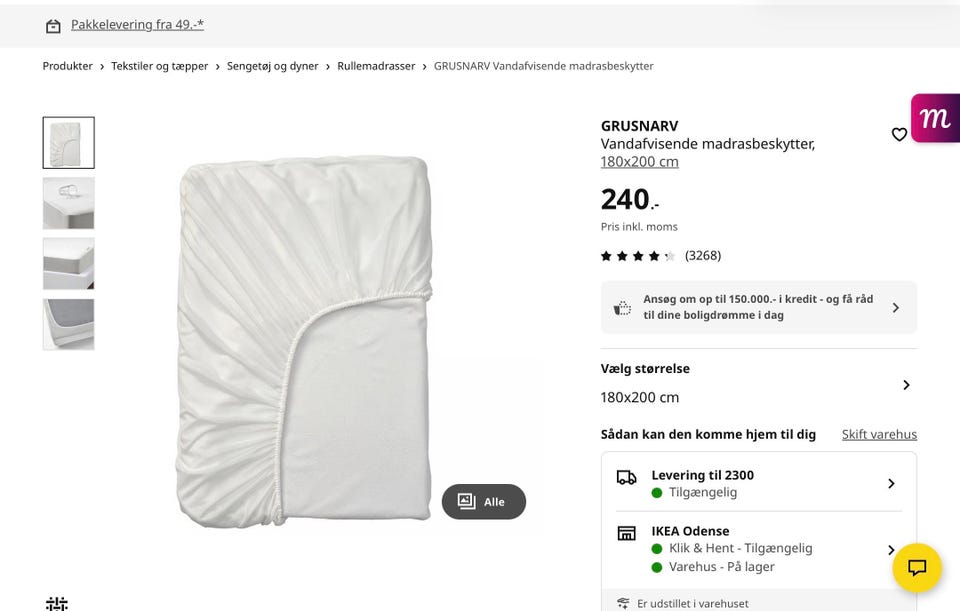Viewport: 960px width, 611px height.
Task: Click the delivery truck icon
Action: click(627, 477)
